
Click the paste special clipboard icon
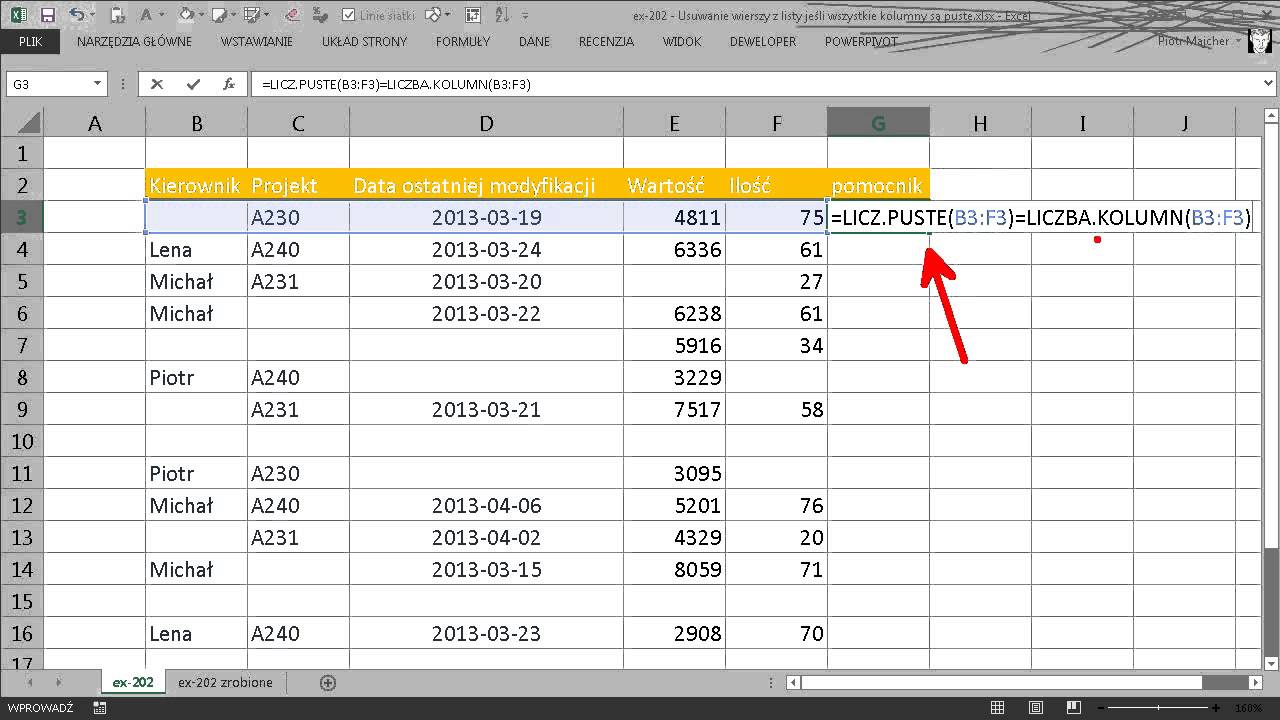[x=117, y=15]
